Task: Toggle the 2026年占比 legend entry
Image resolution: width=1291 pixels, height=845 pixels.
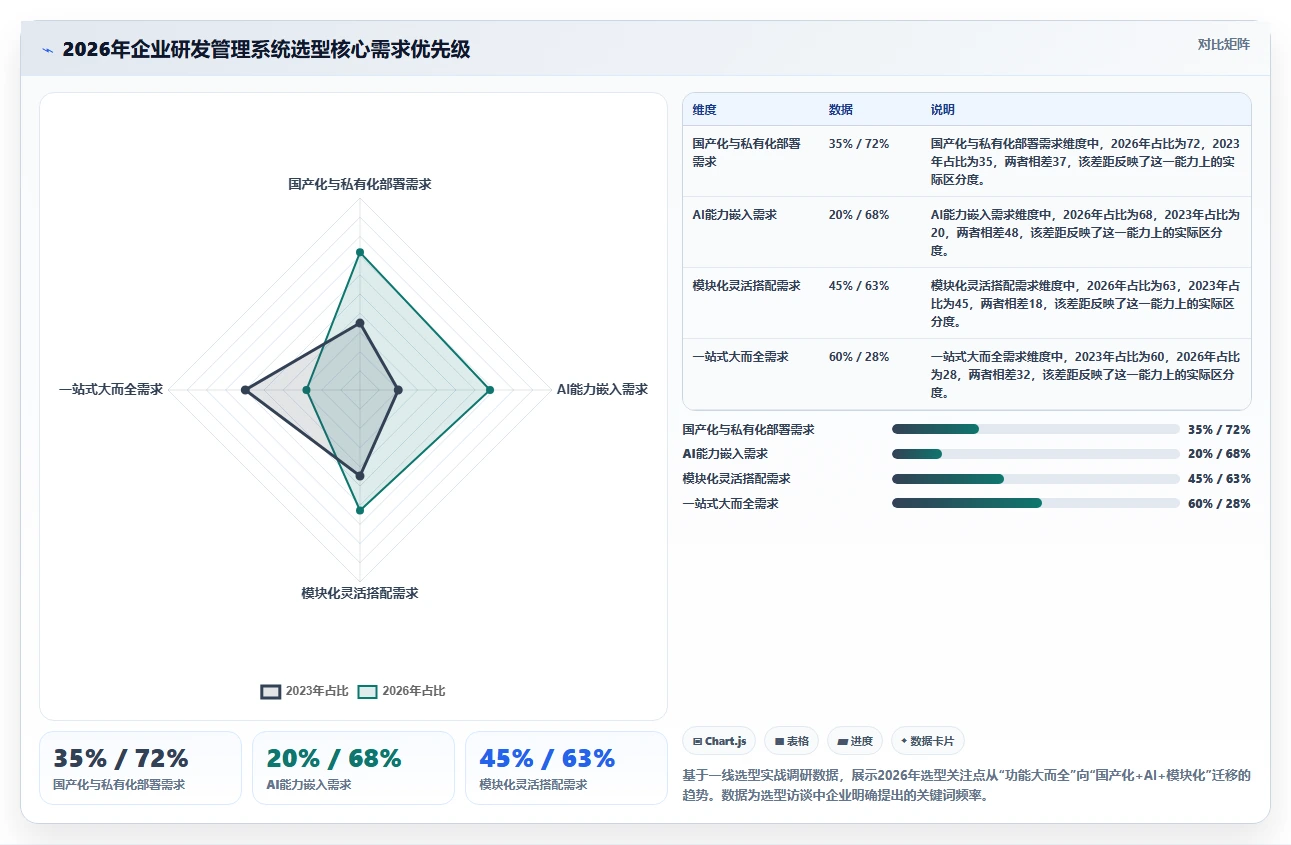Action: 401,691
